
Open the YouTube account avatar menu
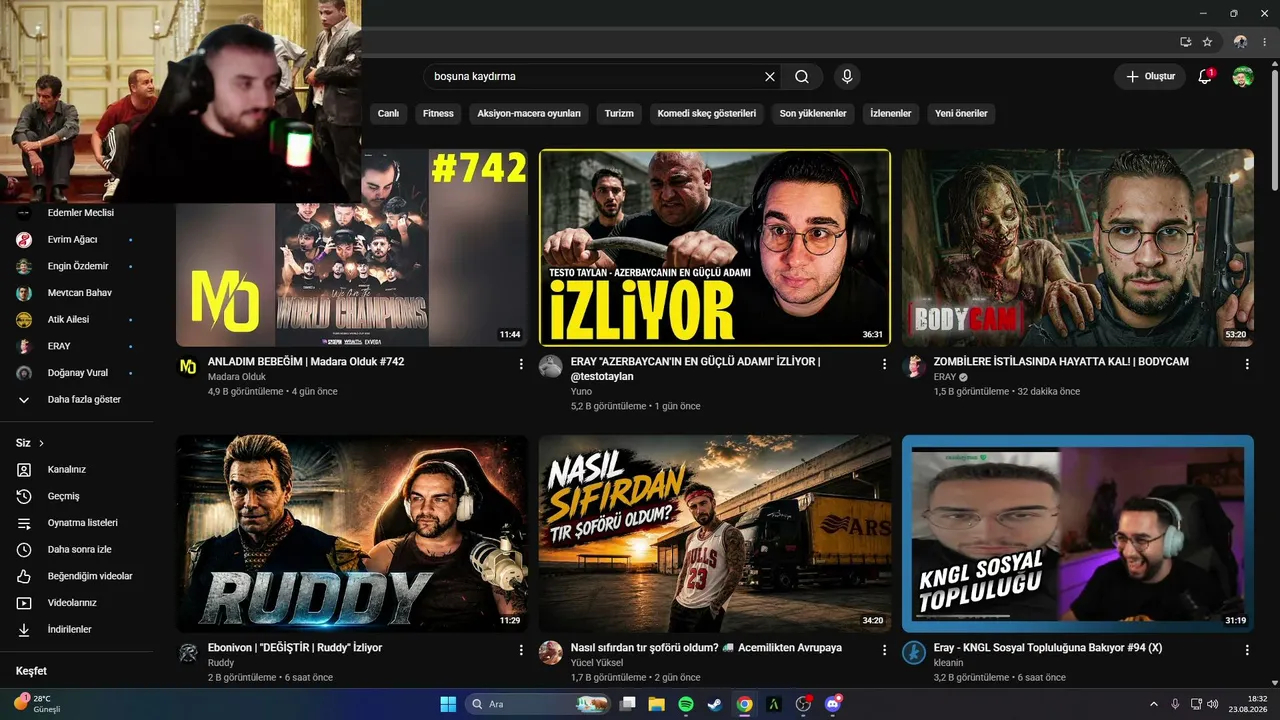pyautogui.click(x=1242, y=76)
